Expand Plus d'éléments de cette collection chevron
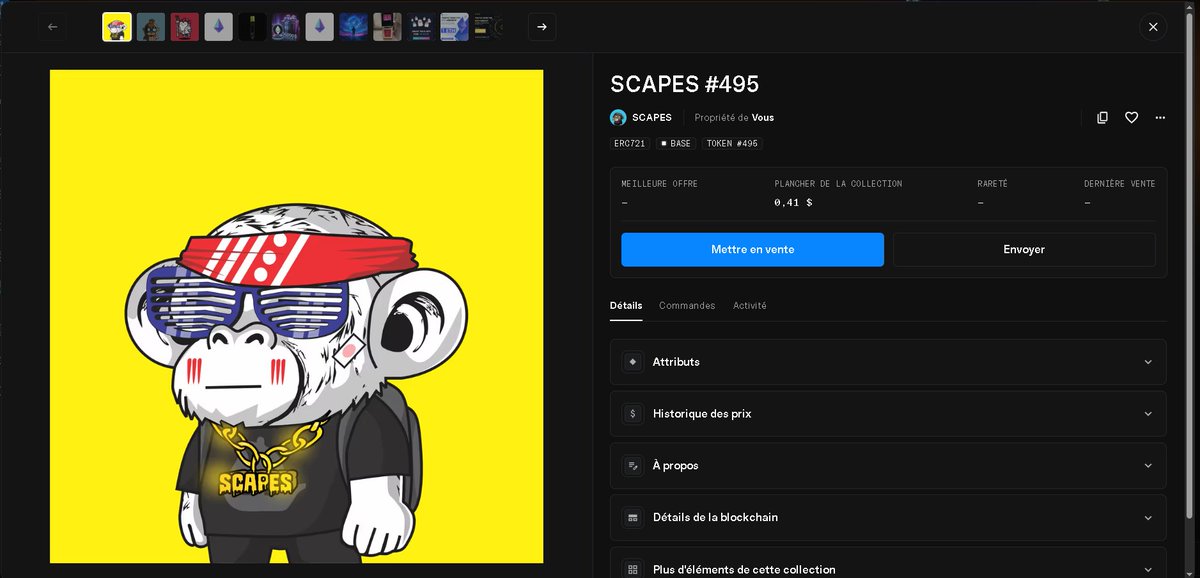Image resolution: width=1200 pixels, height=578 pixels. (1148, 569)
